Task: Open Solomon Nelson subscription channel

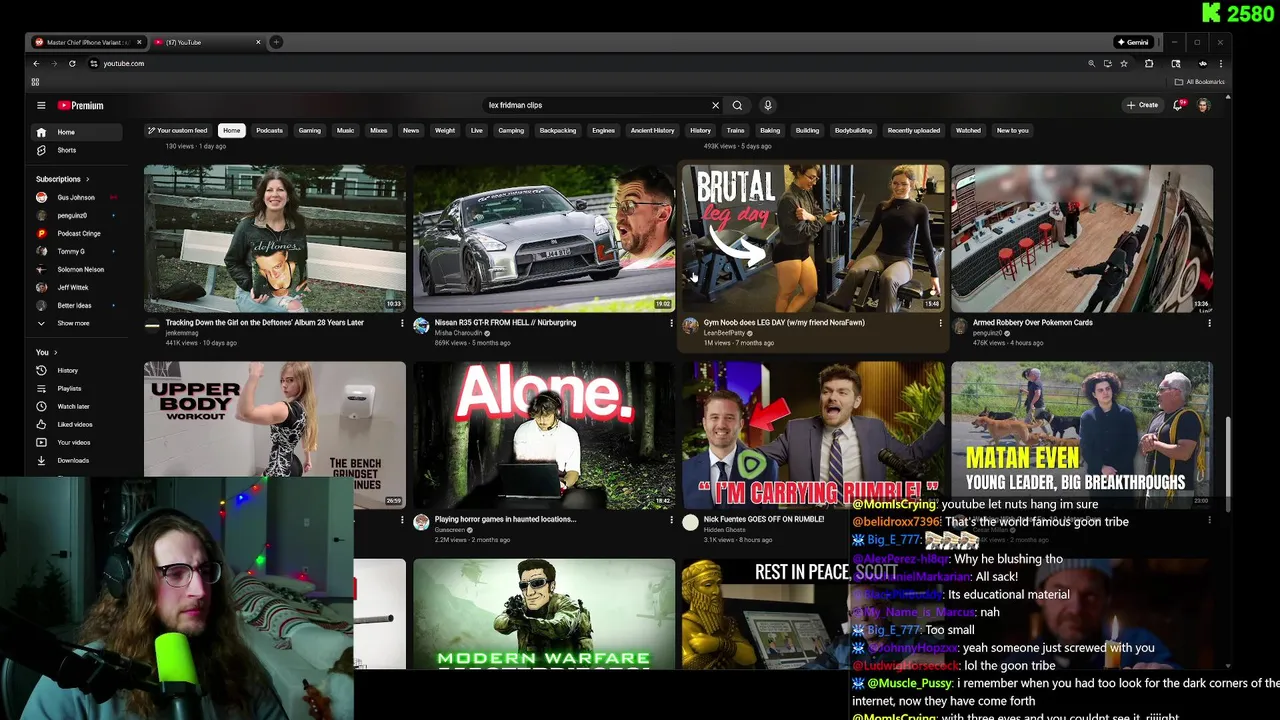Action: [76, 269]
